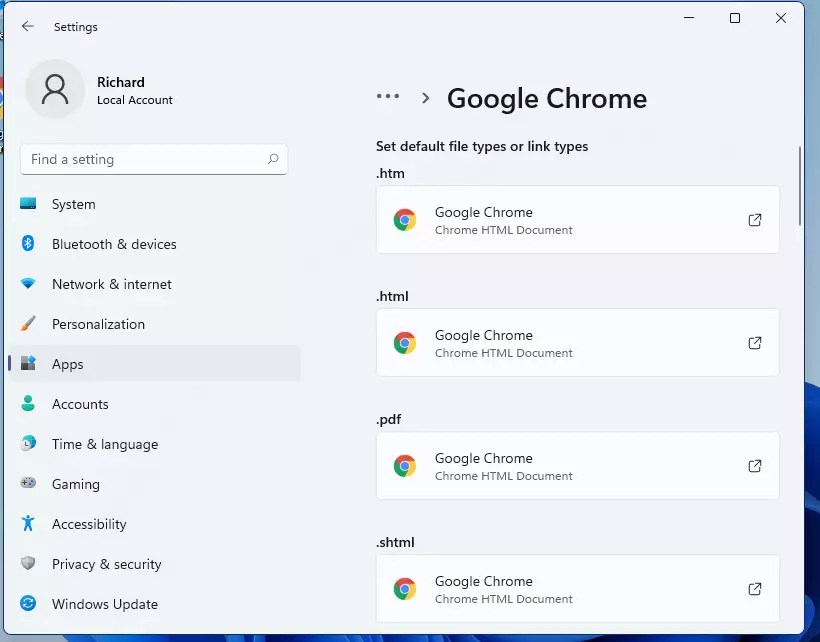Minimize the Settings window
This screenshot has width=820, height=642.
tap(689, 18)
